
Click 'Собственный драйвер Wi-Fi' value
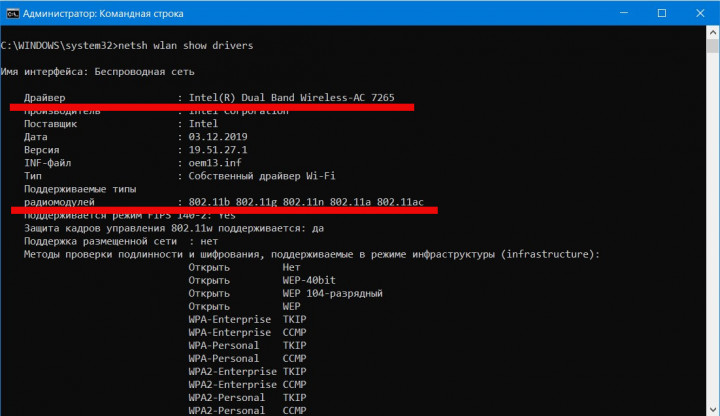click(x=262, y=176)
